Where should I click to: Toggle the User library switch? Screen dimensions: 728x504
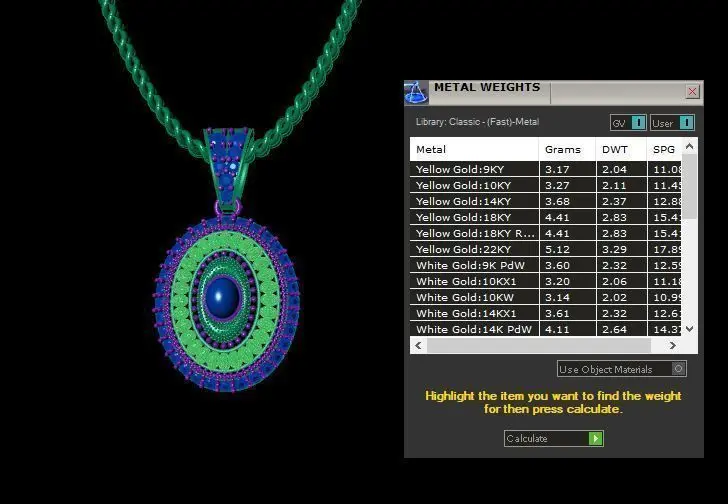tap(687, 123)
